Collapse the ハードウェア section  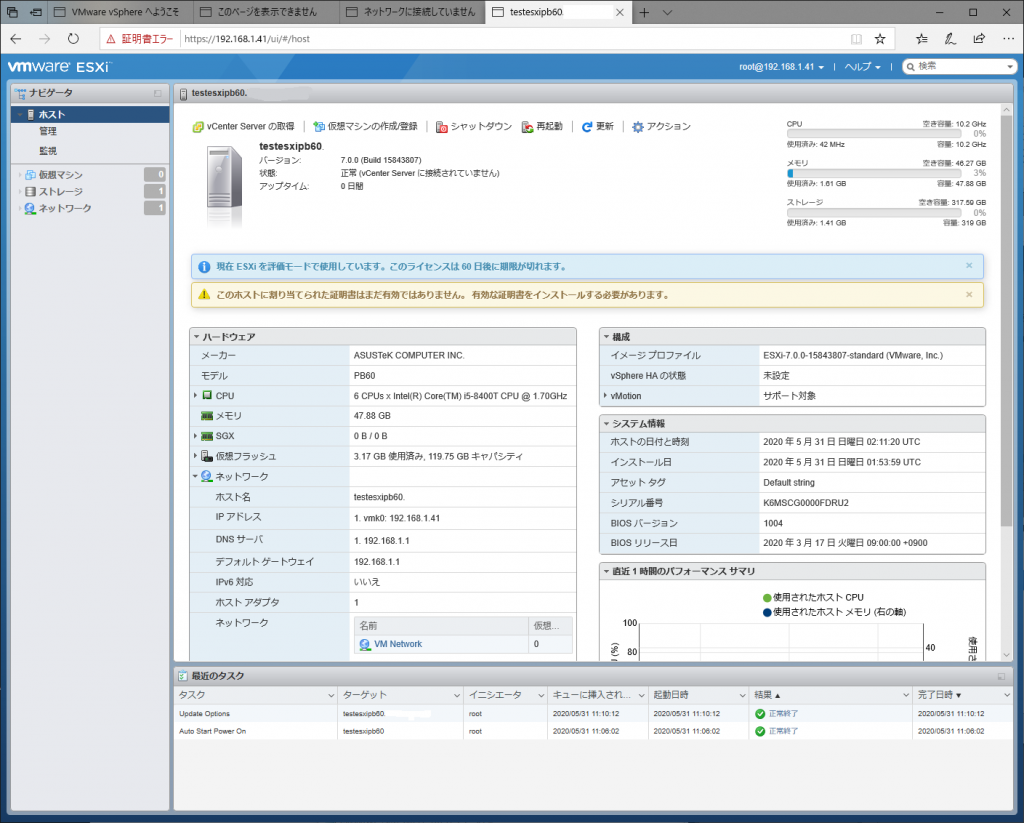[x=196, y=337]
